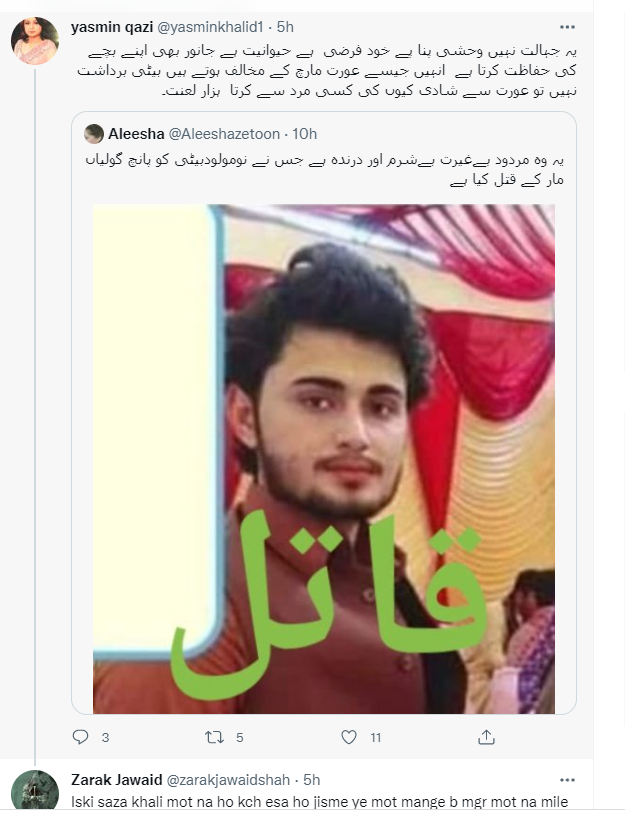Open the three-dot menu on yasmin qazi's tweet
Screen dimensions: 625x827
coord(567,27)
